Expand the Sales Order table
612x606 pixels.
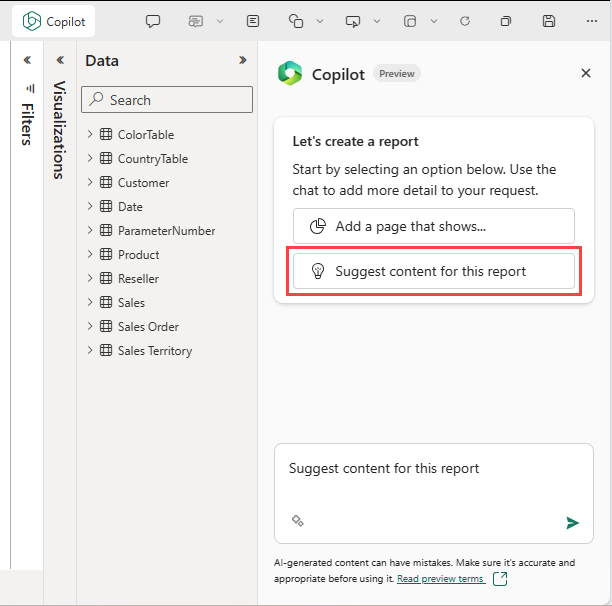[x=90, y=326]
